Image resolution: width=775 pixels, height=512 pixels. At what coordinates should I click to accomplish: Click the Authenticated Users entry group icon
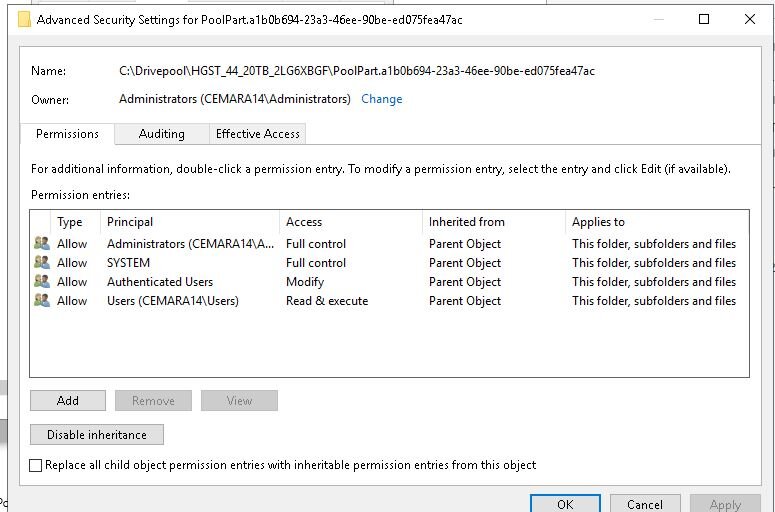(x=42, y=281)
